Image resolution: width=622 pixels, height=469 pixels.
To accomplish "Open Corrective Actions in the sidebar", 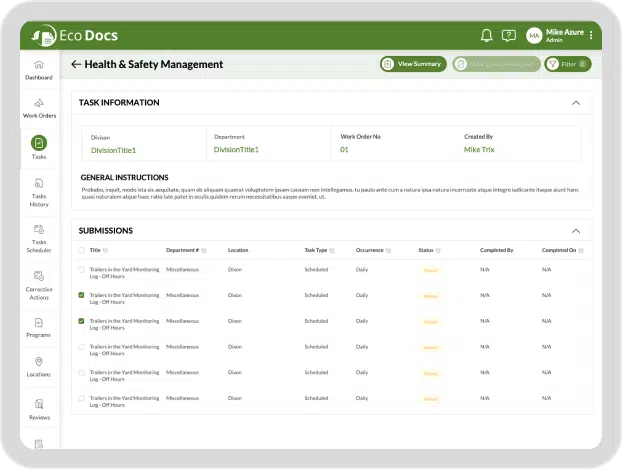I will coord(39,283).
